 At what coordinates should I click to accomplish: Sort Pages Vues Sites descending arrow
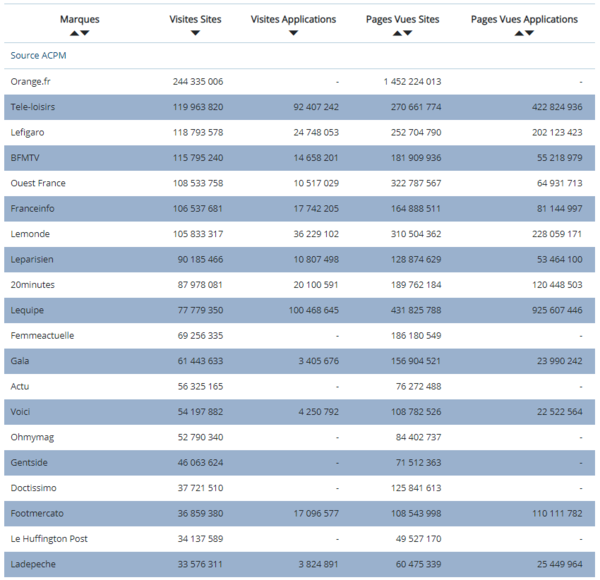click(x=408, y=33)
